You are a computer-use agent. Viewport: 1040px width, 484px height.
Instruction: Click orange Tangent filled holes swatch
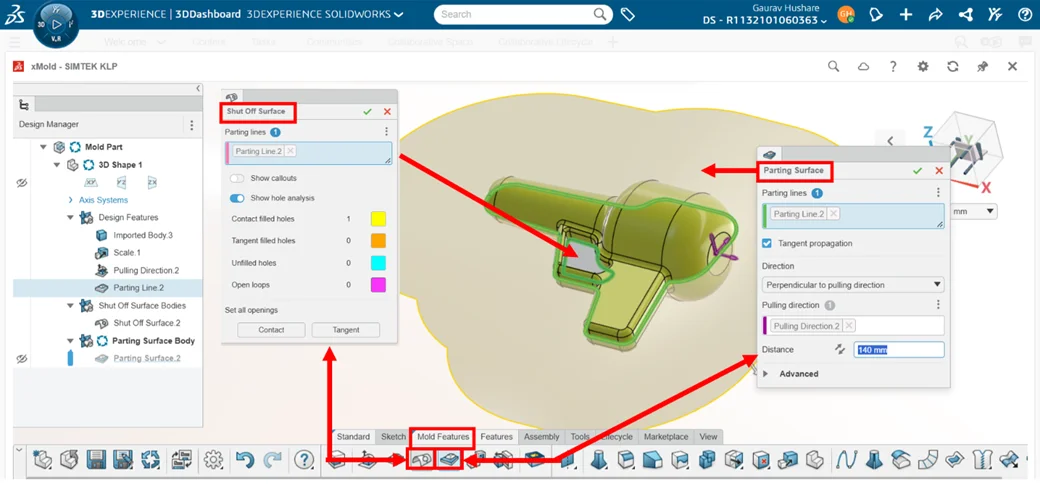378,241
